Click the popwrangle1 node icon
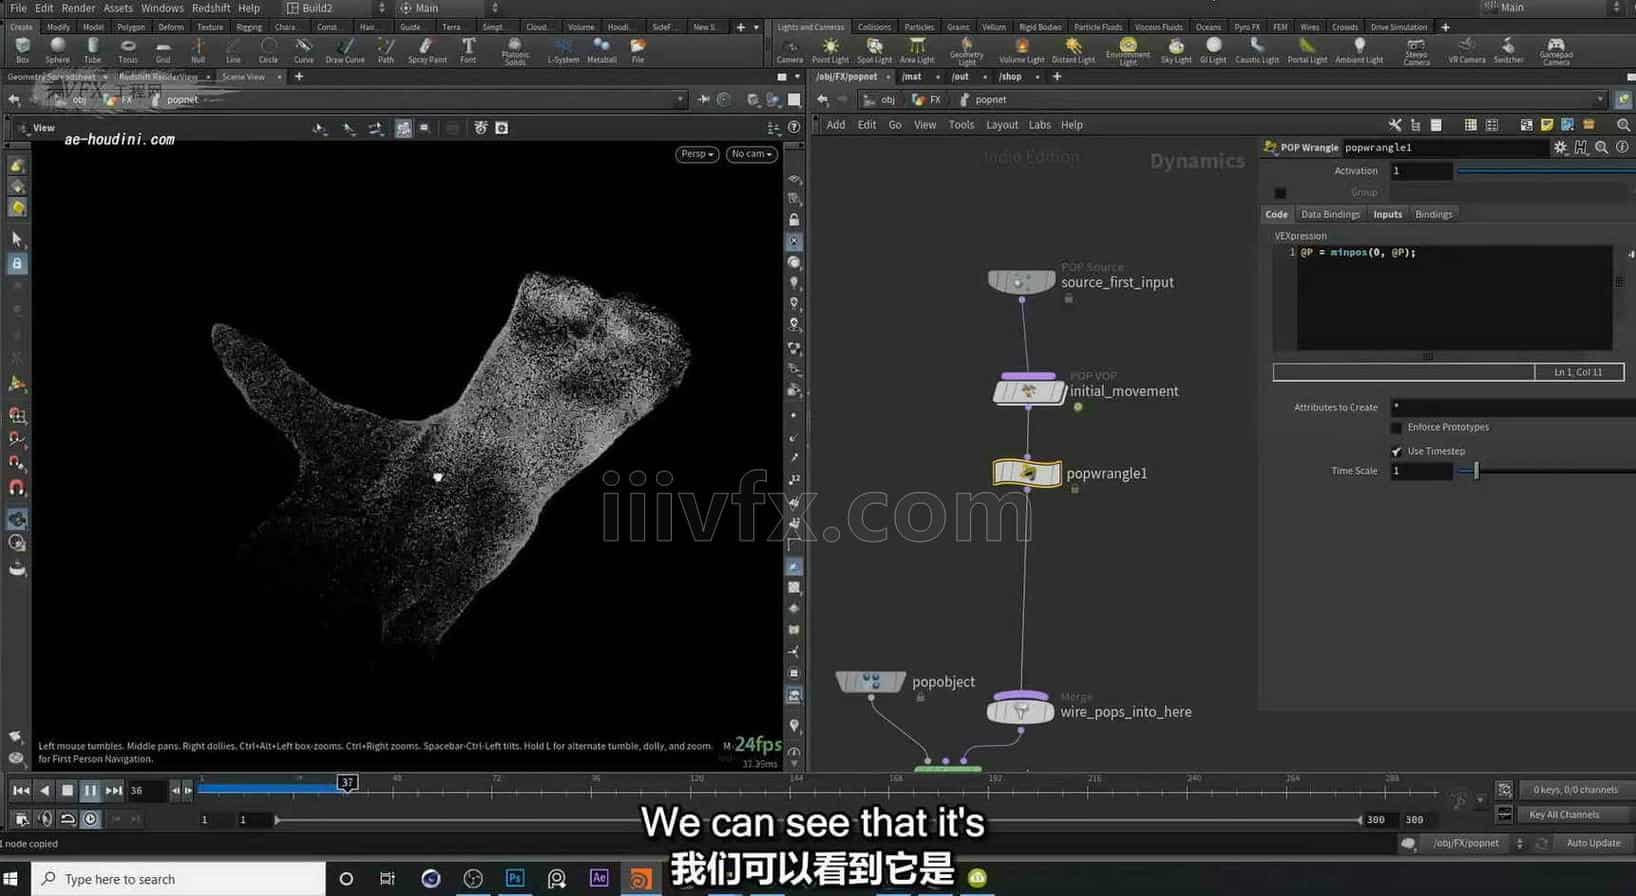The width and height of the screenshot is (1636, 896). point(1027,473)
